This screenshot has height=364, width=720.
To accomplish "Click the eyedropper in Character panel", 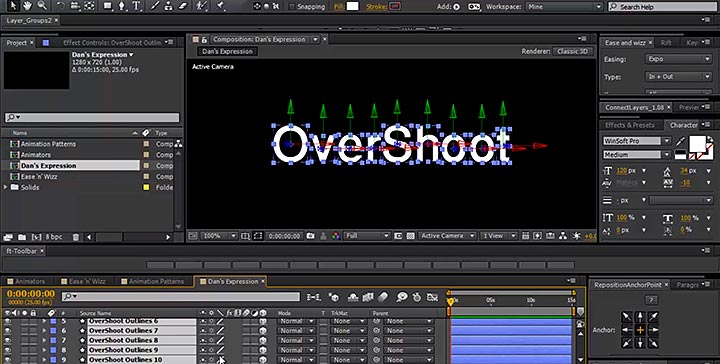I will point(680,141).
